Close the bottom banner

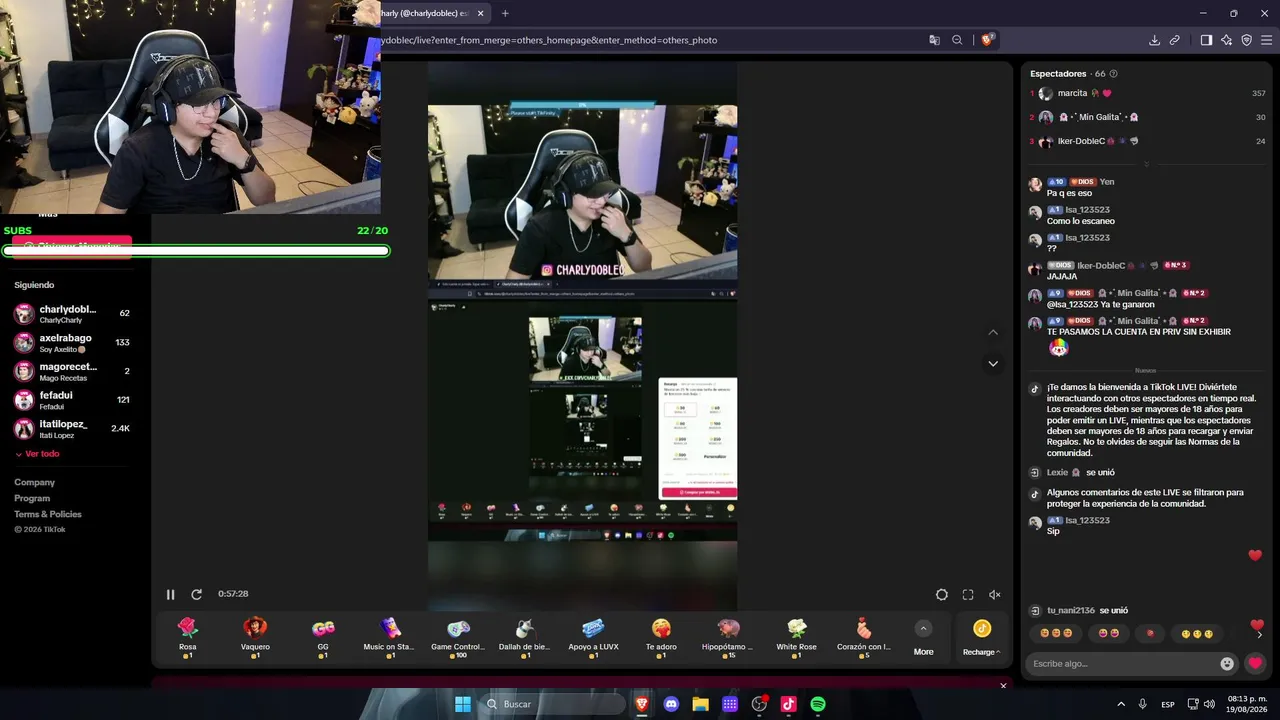(x=1003, y=686)
